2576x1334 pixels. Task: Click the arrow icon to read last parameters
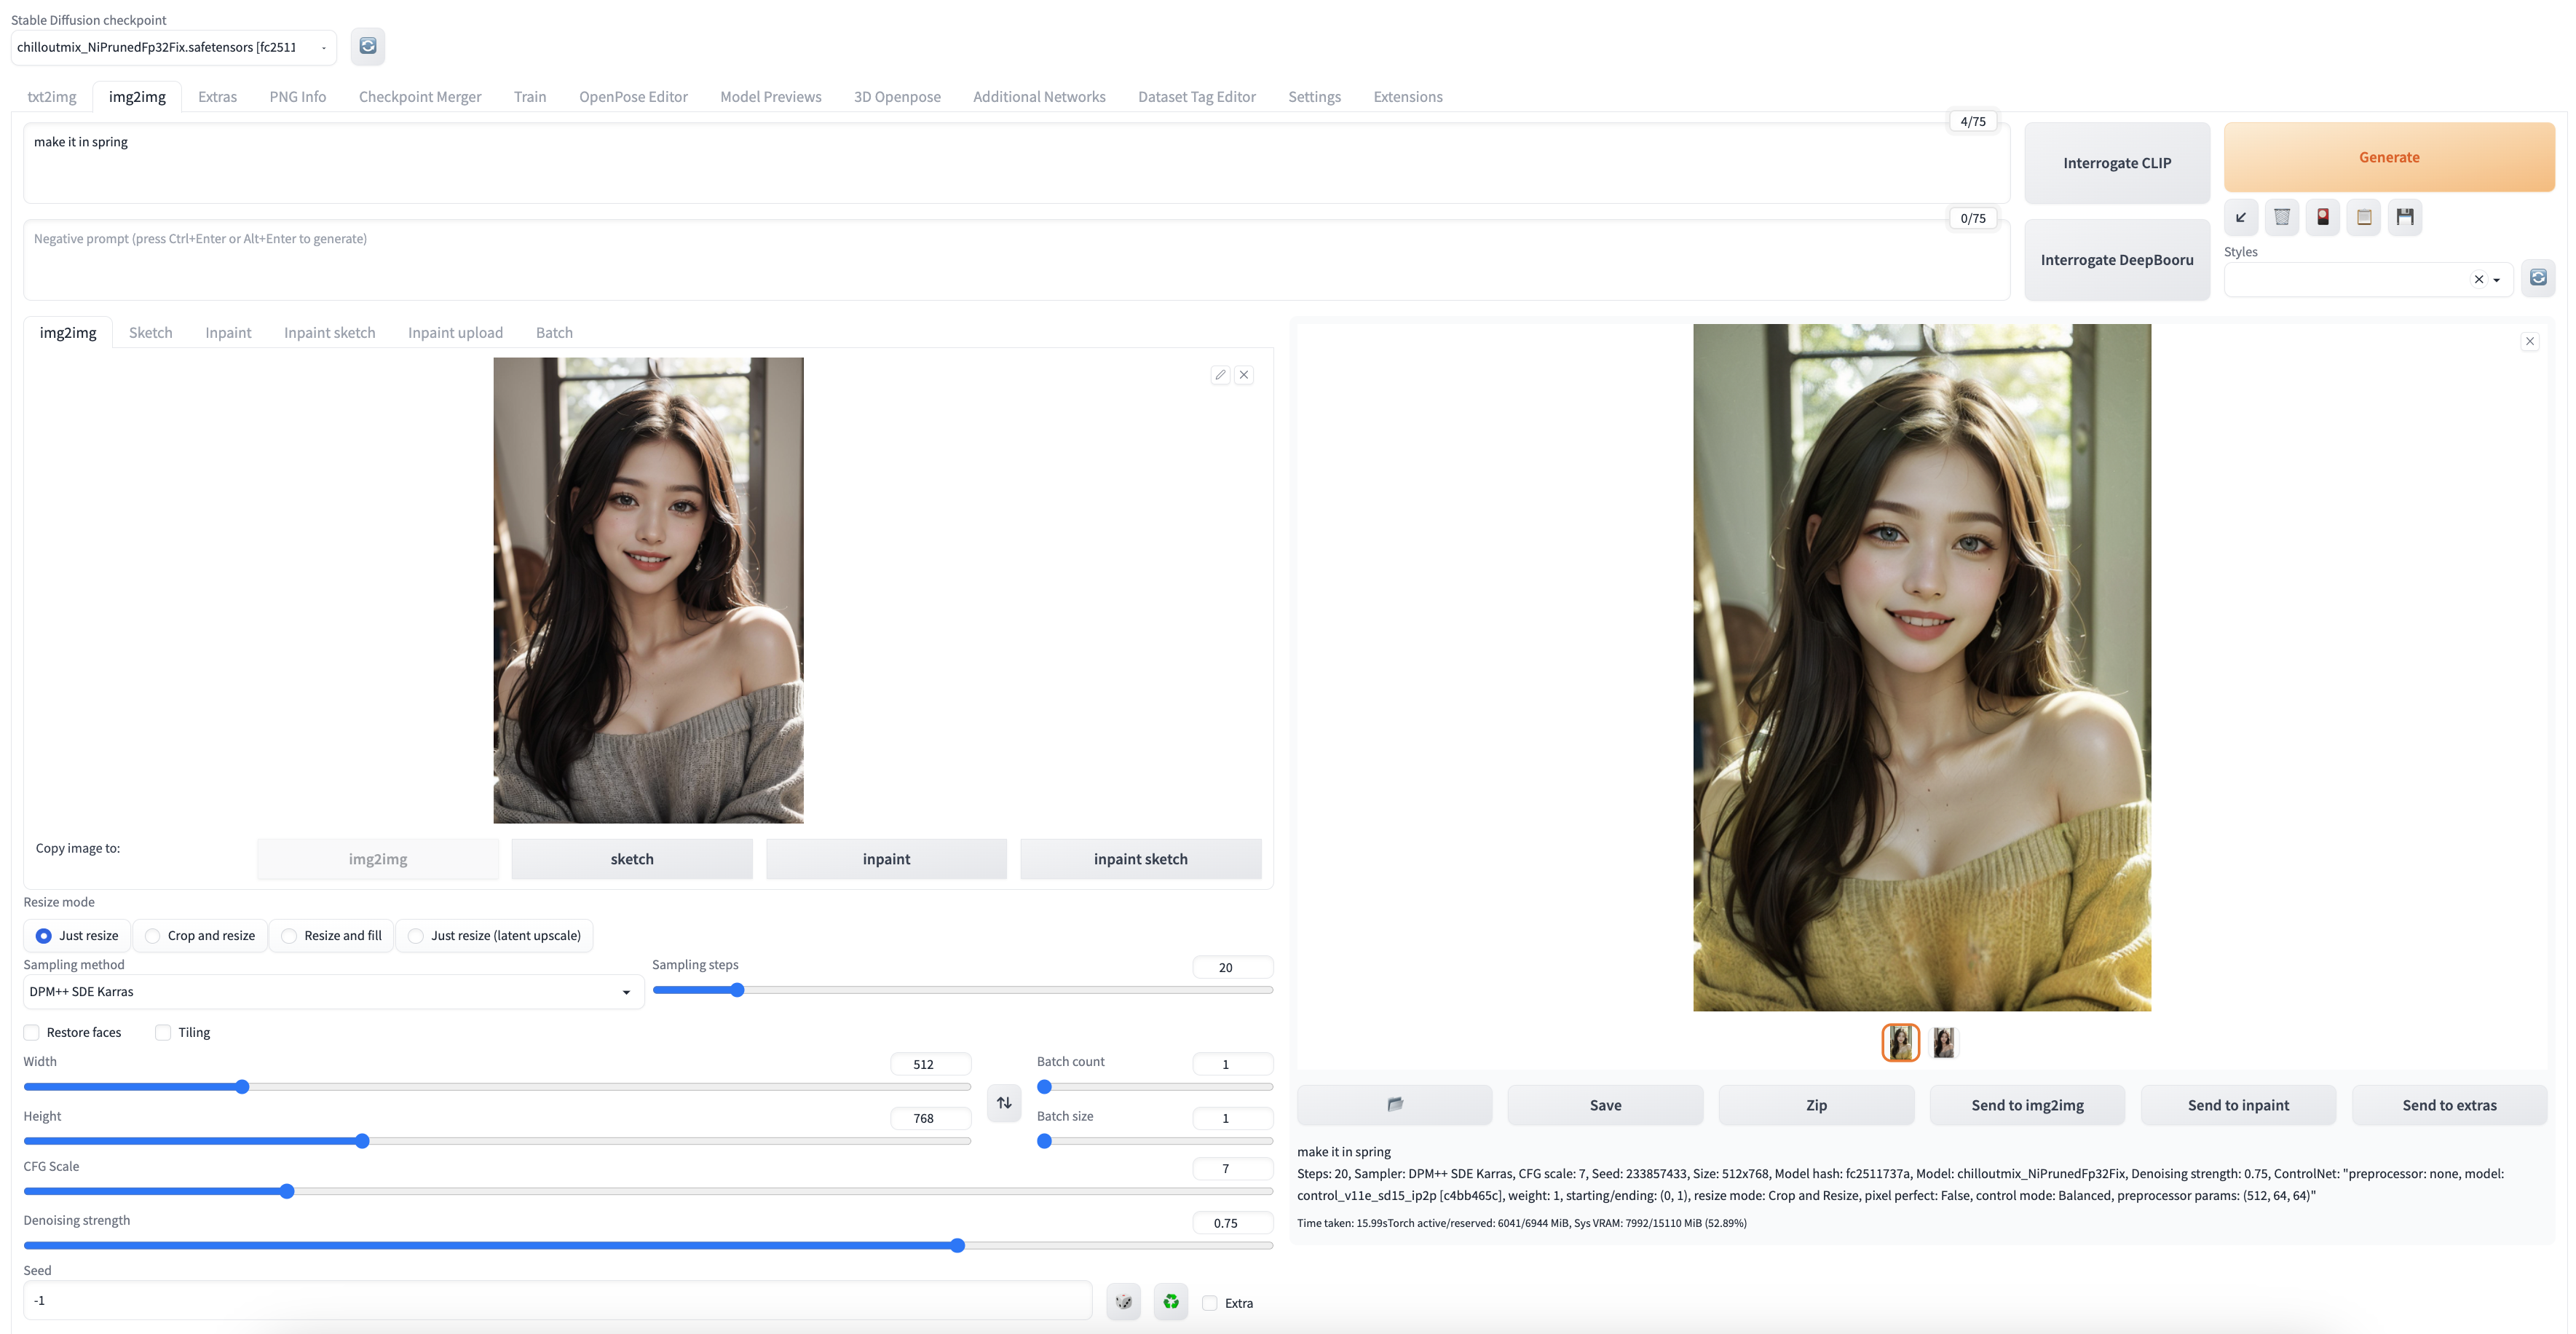pyautogui.click(x=2240, y=217)
